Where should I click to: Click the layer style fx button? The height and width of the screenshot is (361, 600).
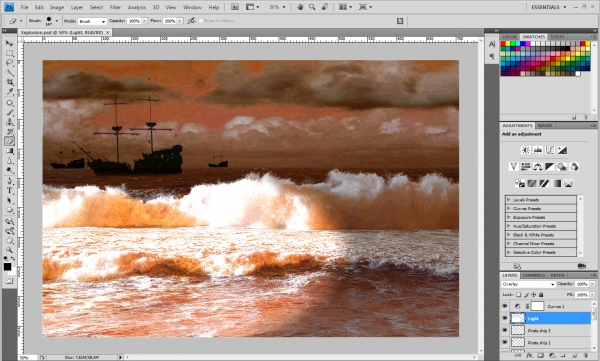coord(529,356)
